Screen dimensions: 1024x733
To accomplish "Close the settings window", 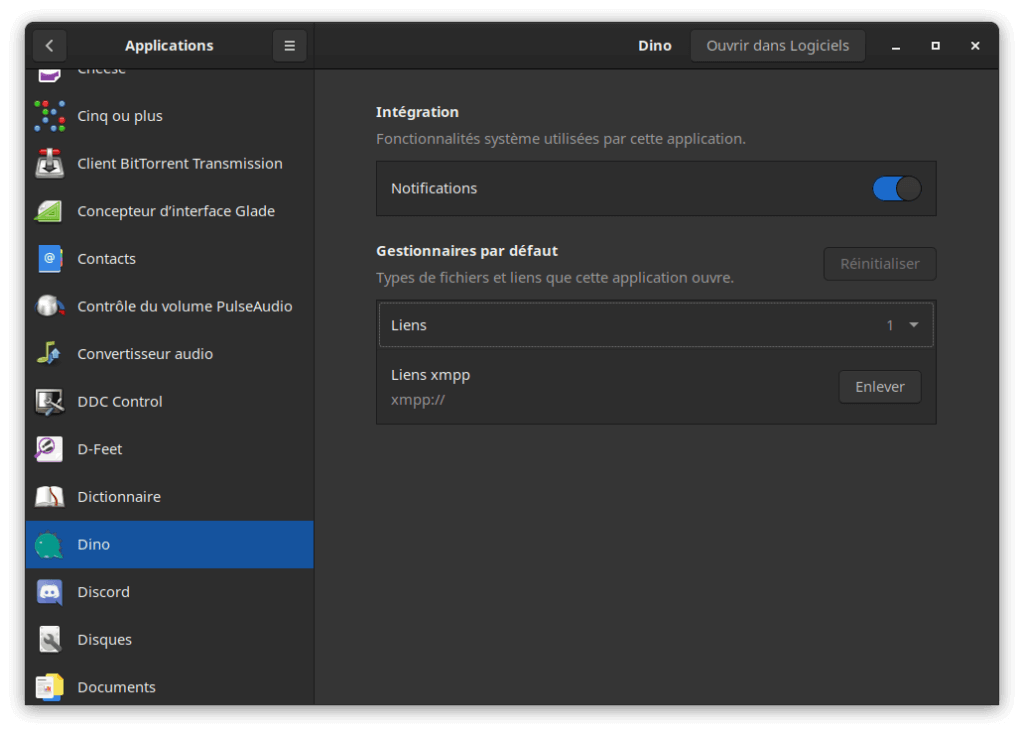I will click(x=975, y=46).
